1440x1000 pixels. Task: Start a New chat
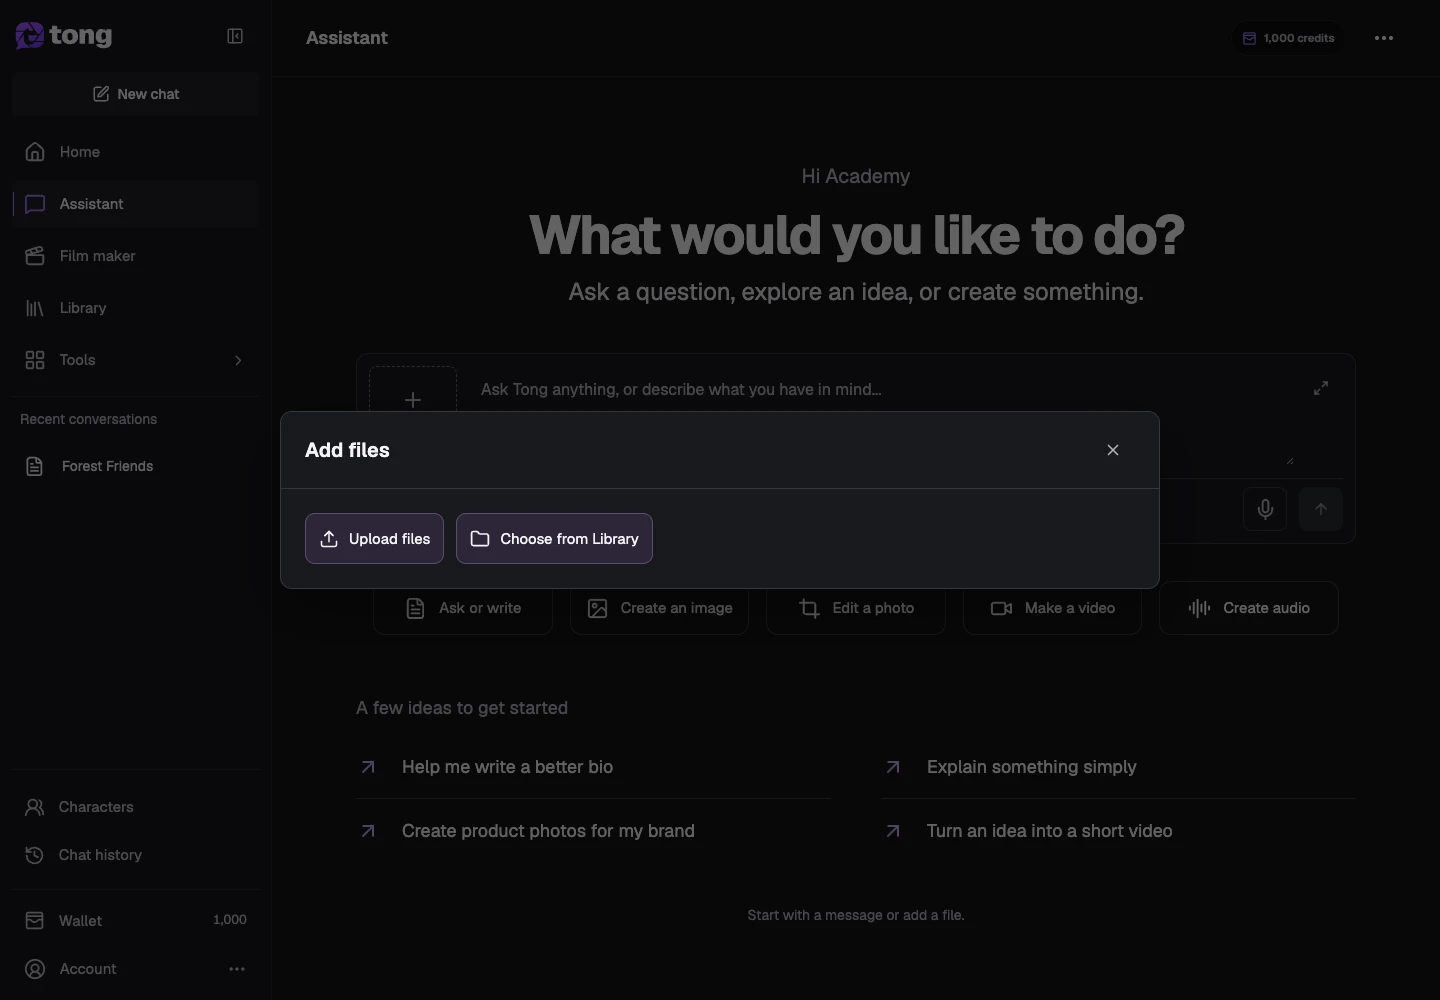click(136, 94)
